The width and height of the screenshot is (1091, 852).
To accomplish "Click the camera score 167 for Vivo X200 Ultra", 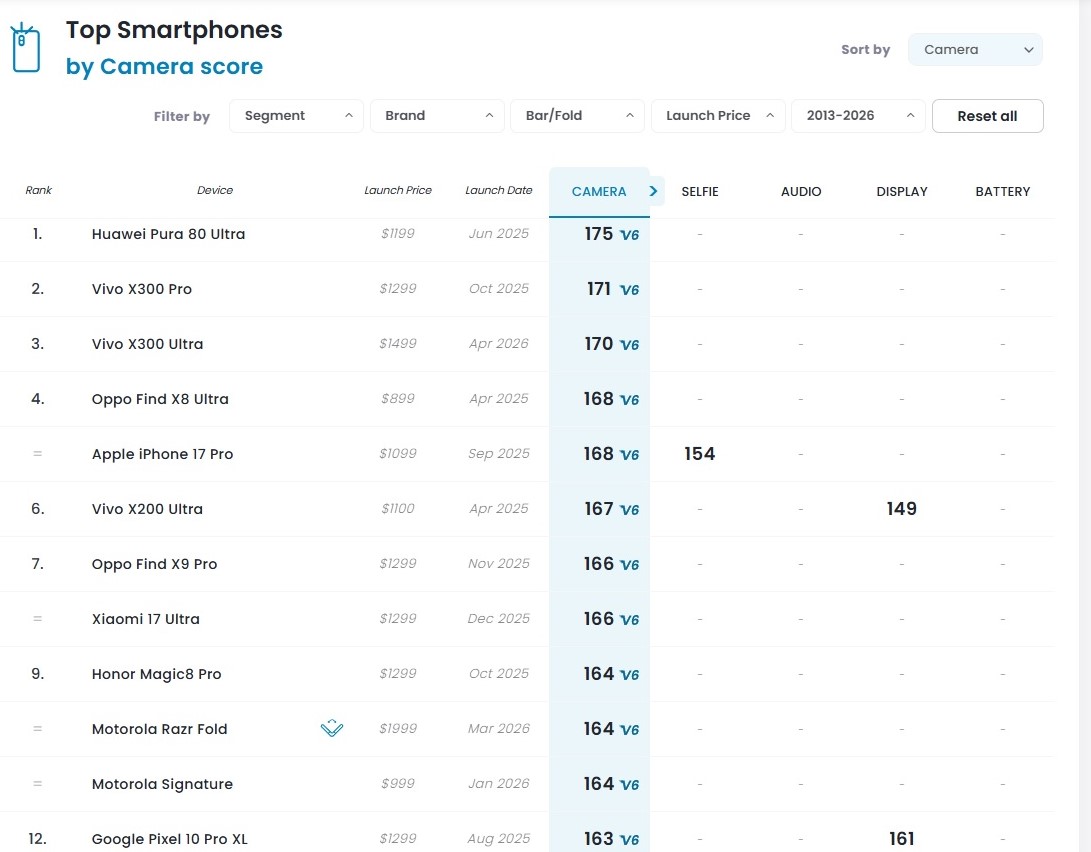I will click(x=598, y=508).
